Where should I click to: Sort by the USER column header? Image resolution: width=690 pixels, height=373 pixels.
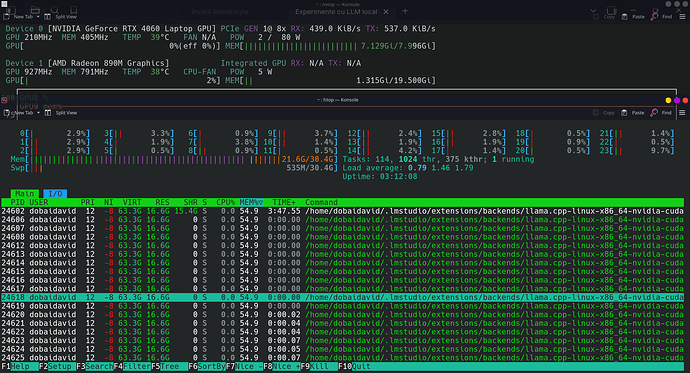39,202
